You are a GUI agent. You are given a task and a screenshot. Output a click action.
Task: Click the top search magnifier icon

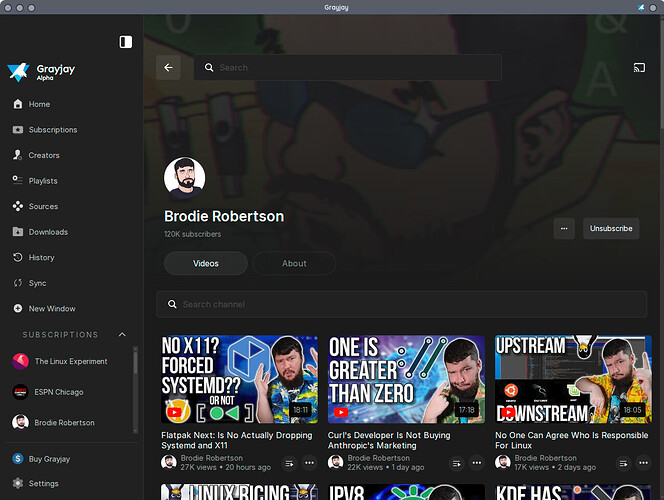209,67
